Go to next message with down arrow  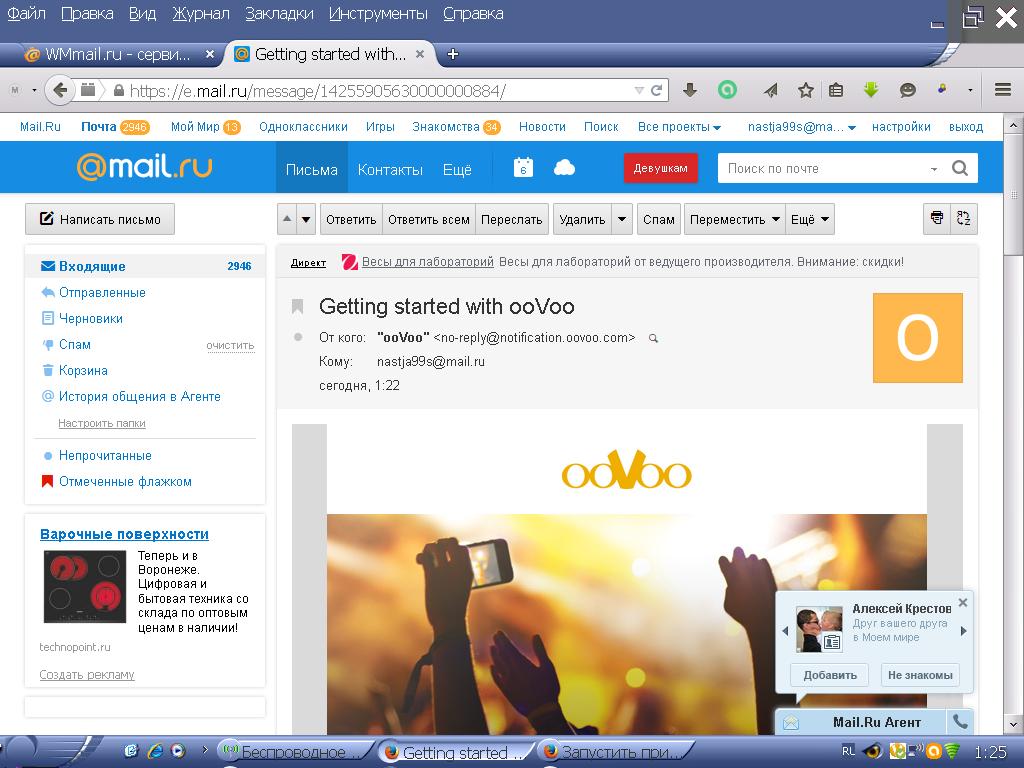306,219
